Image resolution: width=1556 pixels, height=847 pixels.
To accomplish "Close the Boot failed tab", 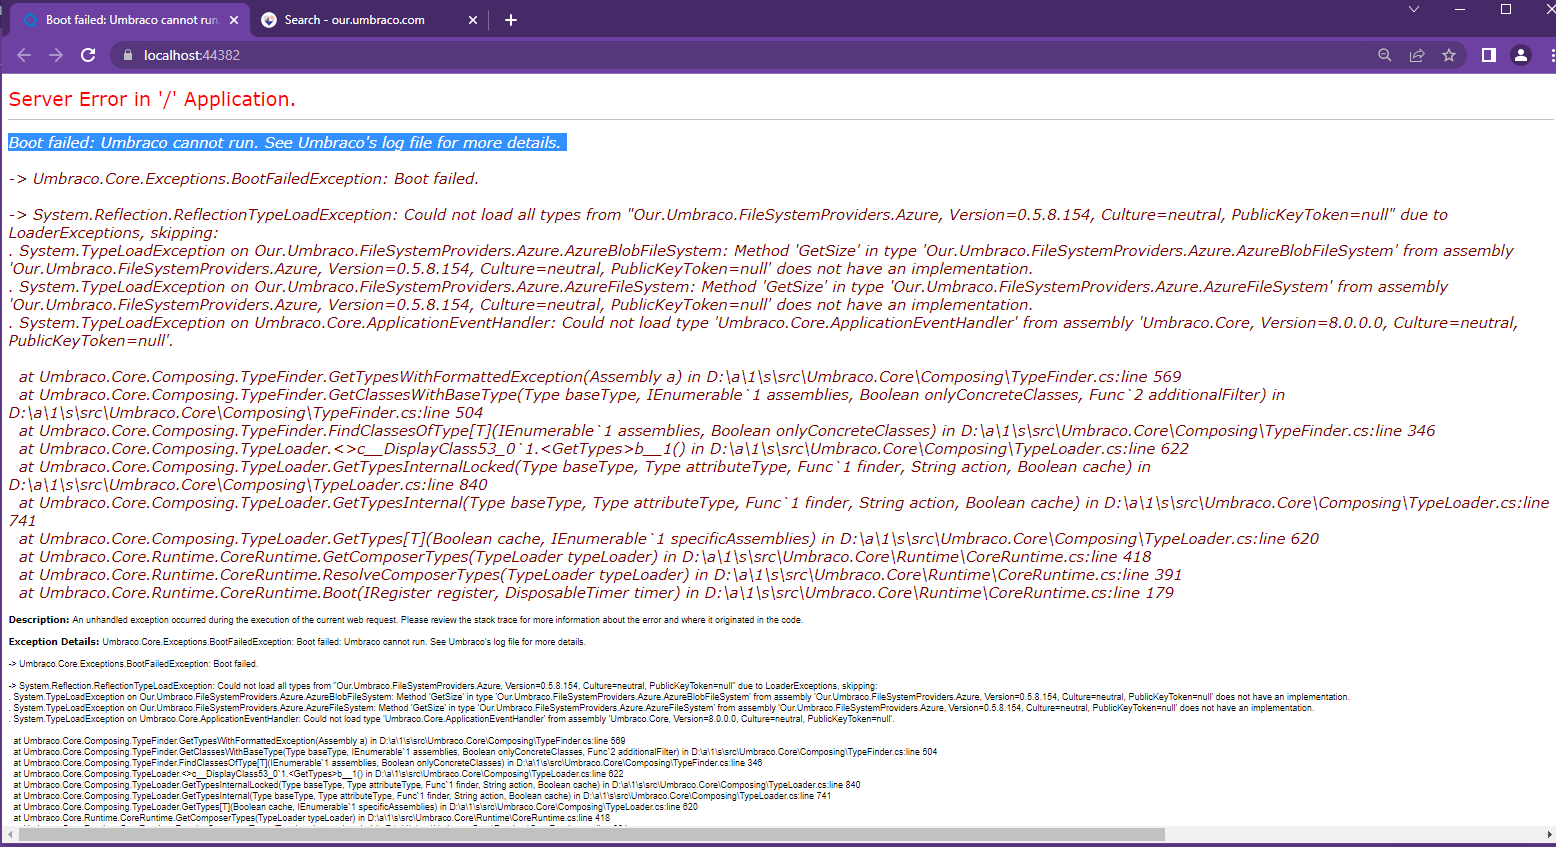I will point(234,20).
